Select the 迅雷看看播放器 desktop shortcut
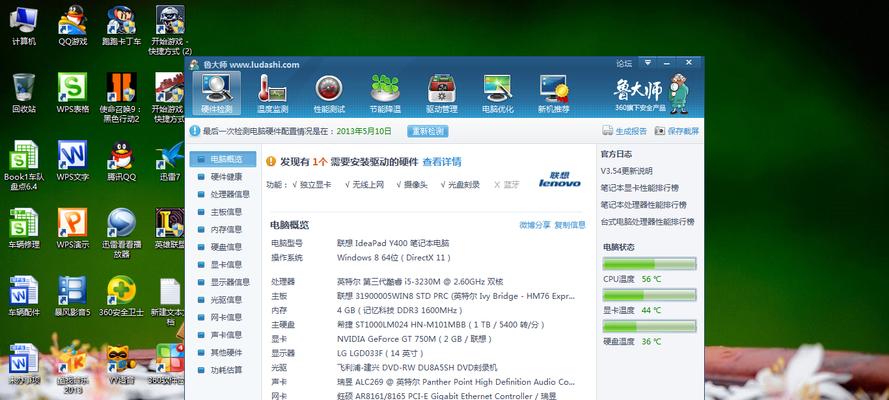 (x=121, y=233)
